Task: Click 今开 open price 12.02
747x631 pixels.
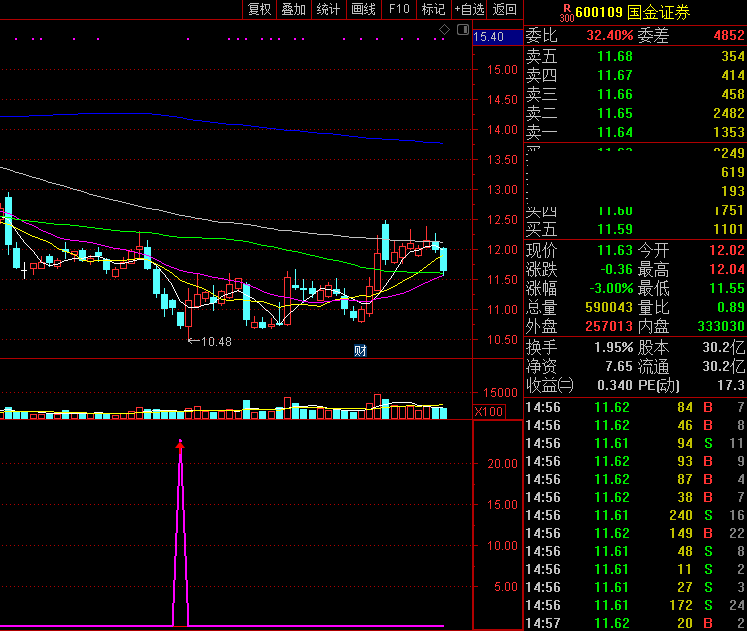Action: 727,250
